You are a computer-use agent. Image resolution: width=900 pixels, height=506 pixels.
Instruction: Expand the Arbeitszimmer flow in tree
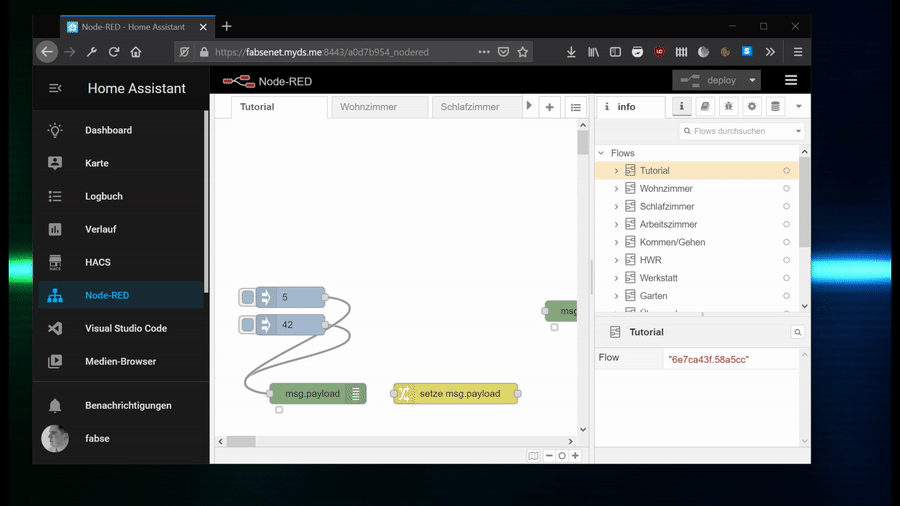point(616,224)
